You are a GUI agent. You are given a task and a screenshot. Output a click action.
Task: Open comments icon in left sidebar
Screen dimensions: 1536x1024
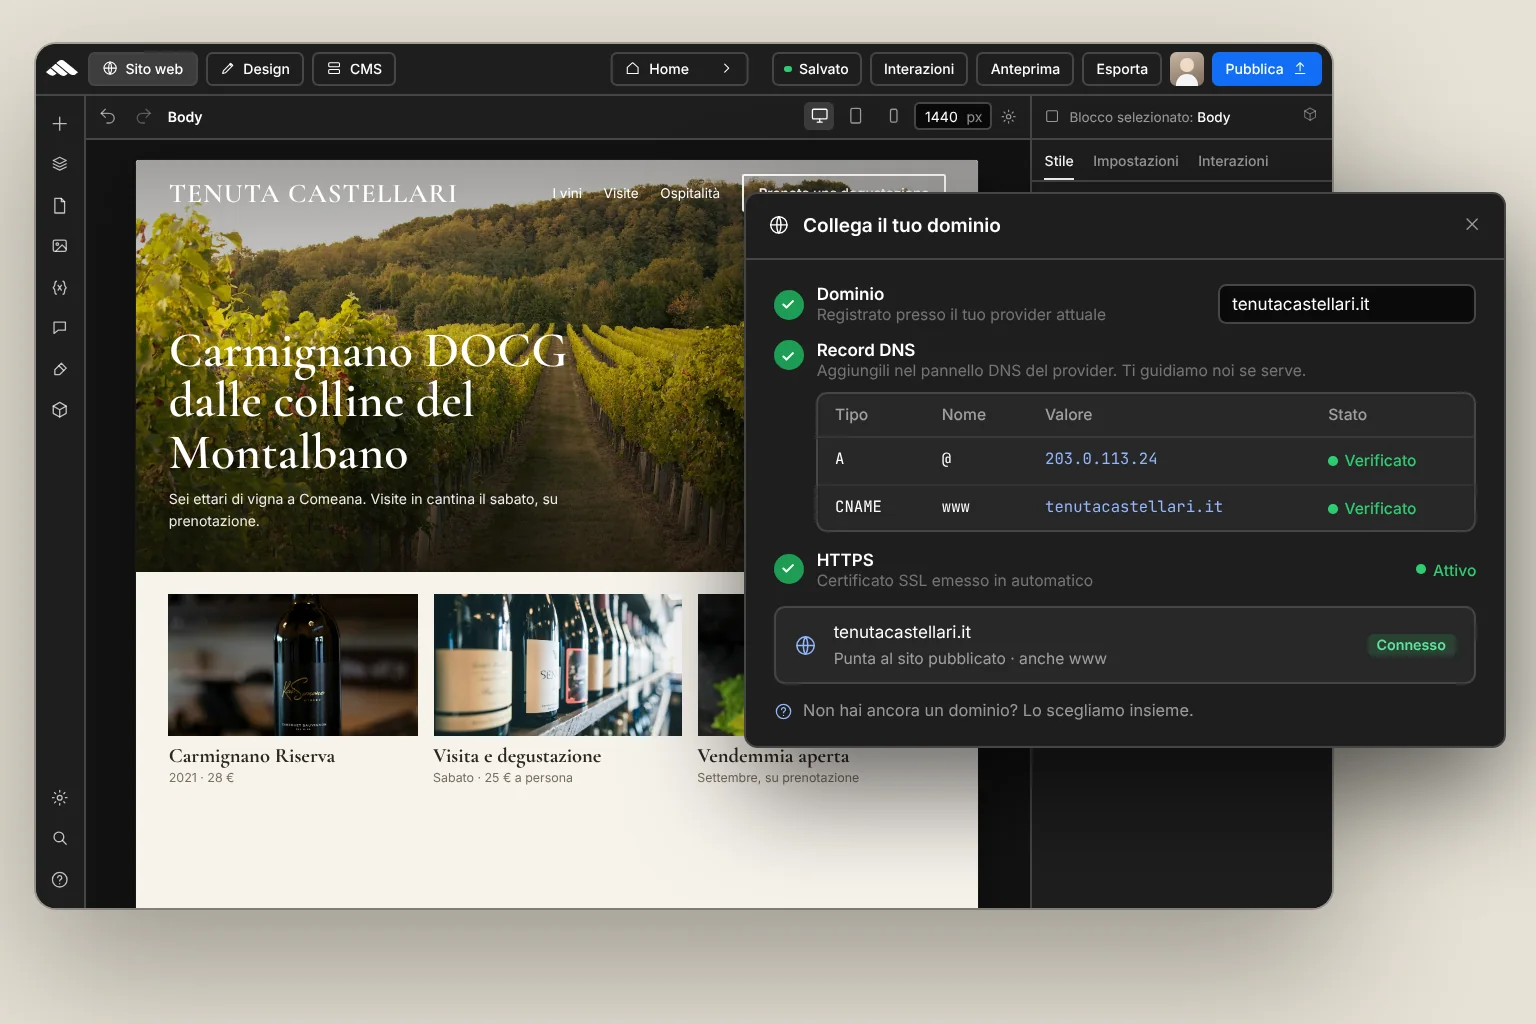[x=60, y=328]
